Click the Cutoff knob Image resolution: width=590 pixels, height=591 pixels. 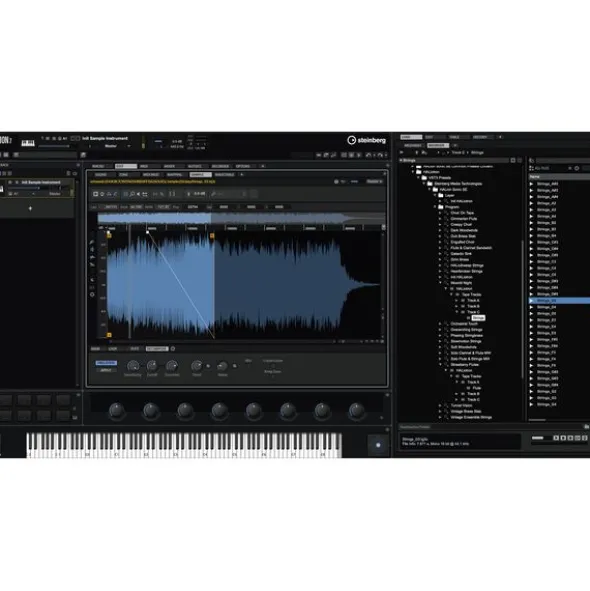pos(152,366)
